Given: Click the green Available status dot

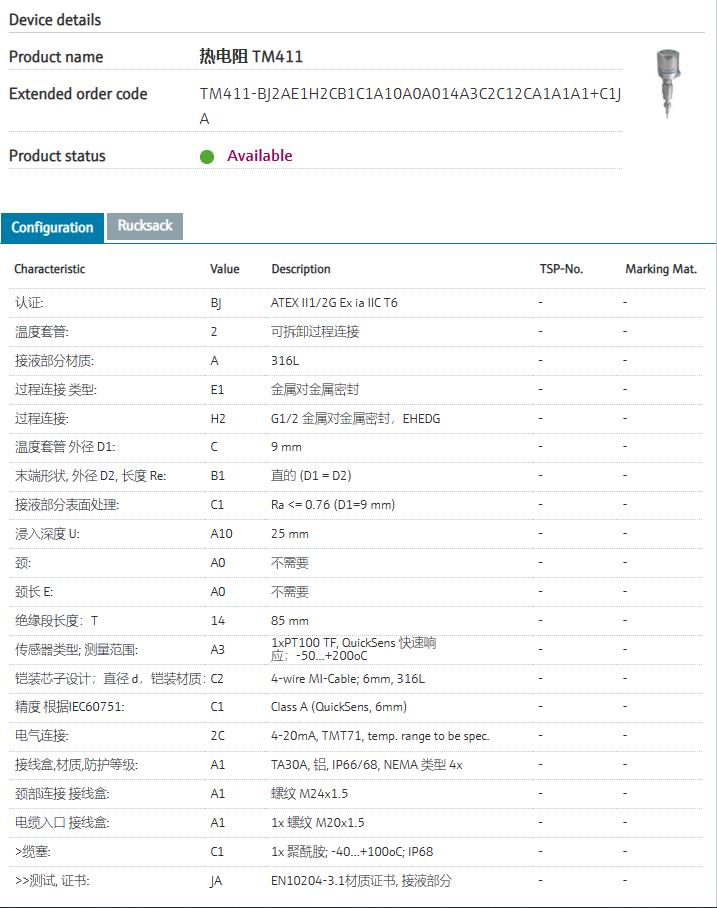Looking at the screenshot, I should [x=207, y=156].
